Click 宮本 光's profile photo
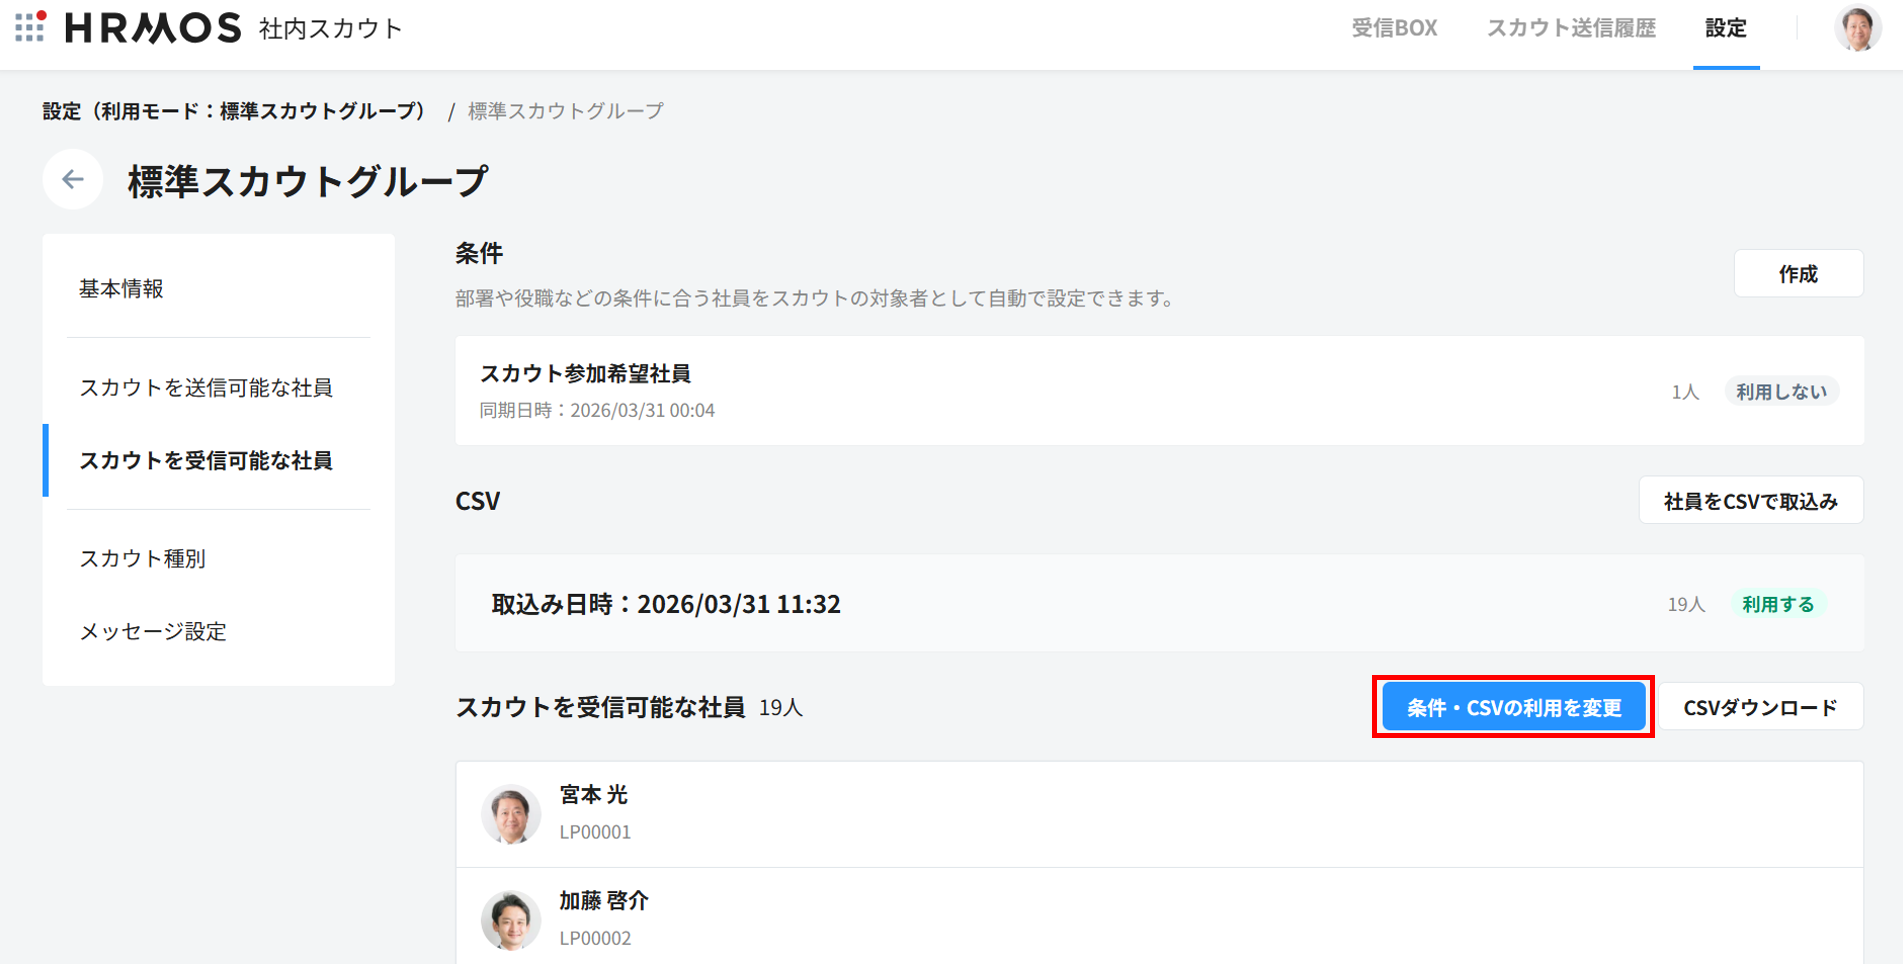The image size is (1903, 964). (x=511, y=814)
